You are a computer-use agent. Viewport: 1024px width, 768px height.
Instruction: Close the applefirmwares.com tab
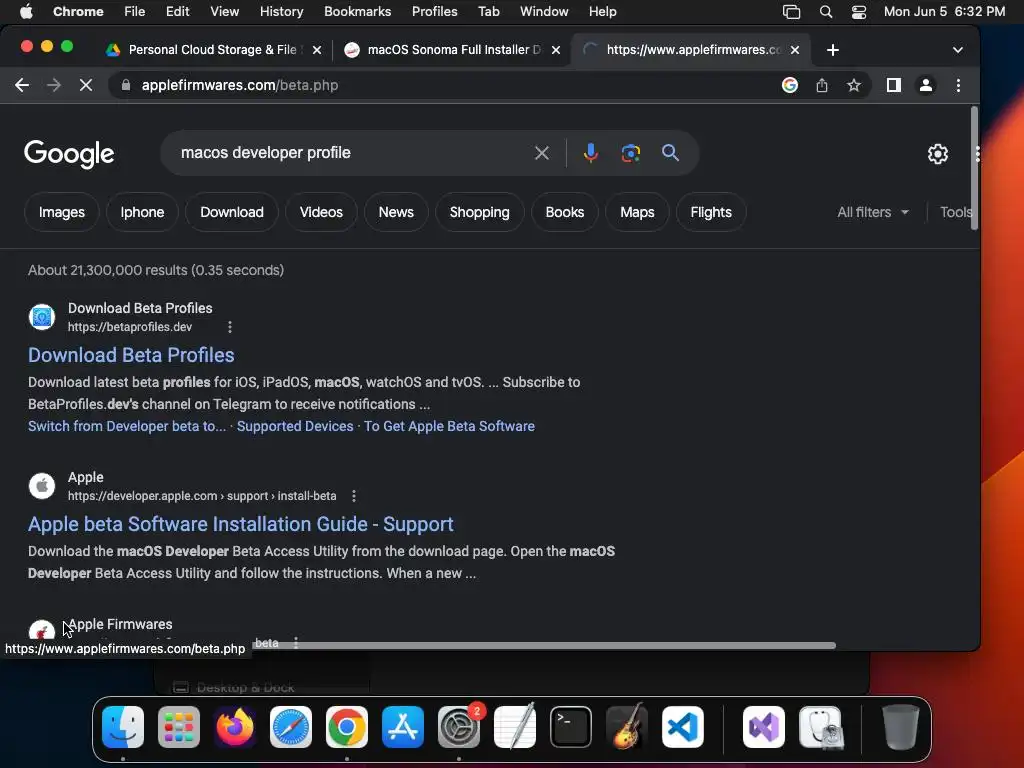click(x=795, y=50)
